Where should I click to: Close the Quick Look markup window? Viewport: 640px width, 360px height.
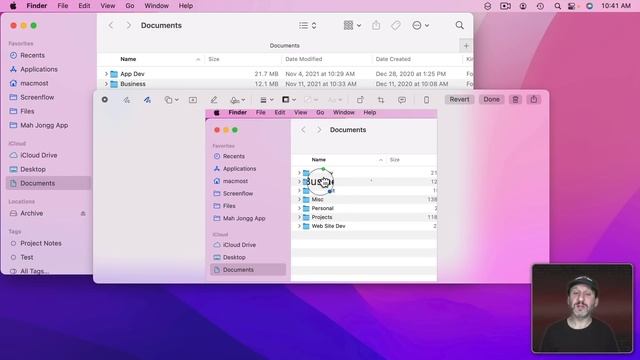click(105, 100)
